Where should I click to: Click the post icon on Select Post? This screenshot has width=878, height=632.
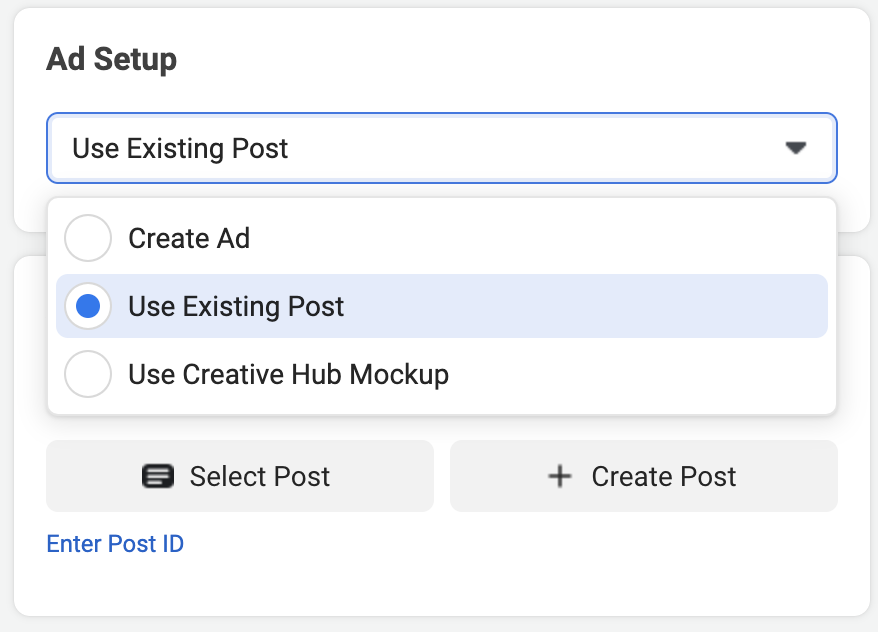click(x=157, y=476)
